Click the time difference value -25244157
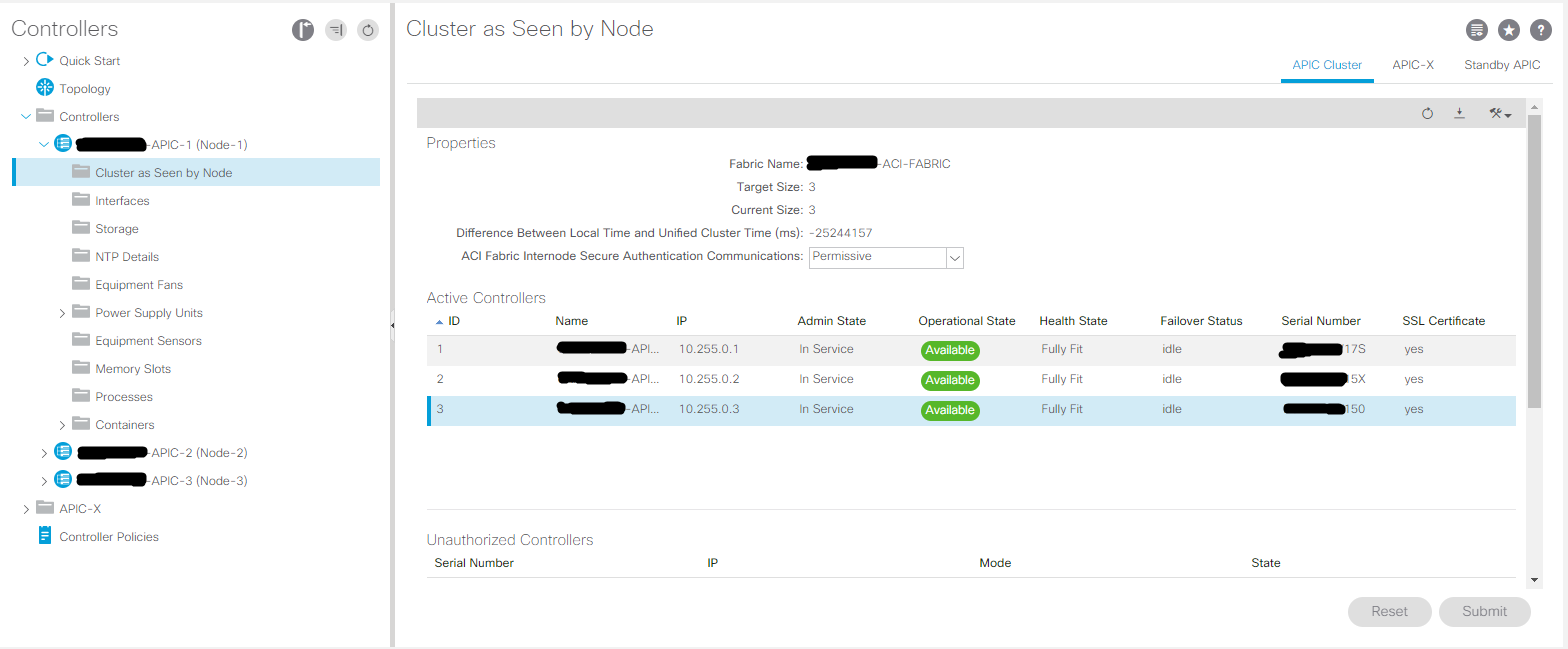The height and width of the screenshot is (649, 1568). [841, 233]
